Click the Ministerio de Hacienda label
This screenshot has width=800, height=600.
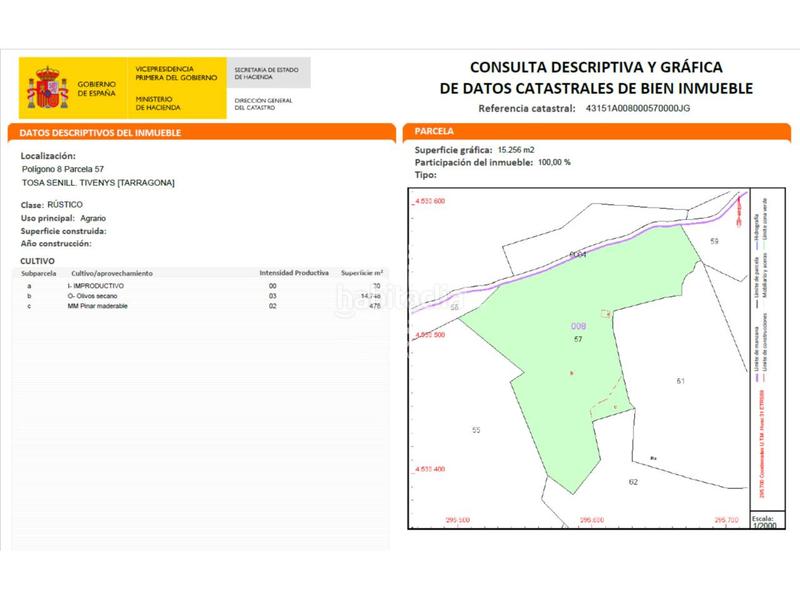point(156,102)
